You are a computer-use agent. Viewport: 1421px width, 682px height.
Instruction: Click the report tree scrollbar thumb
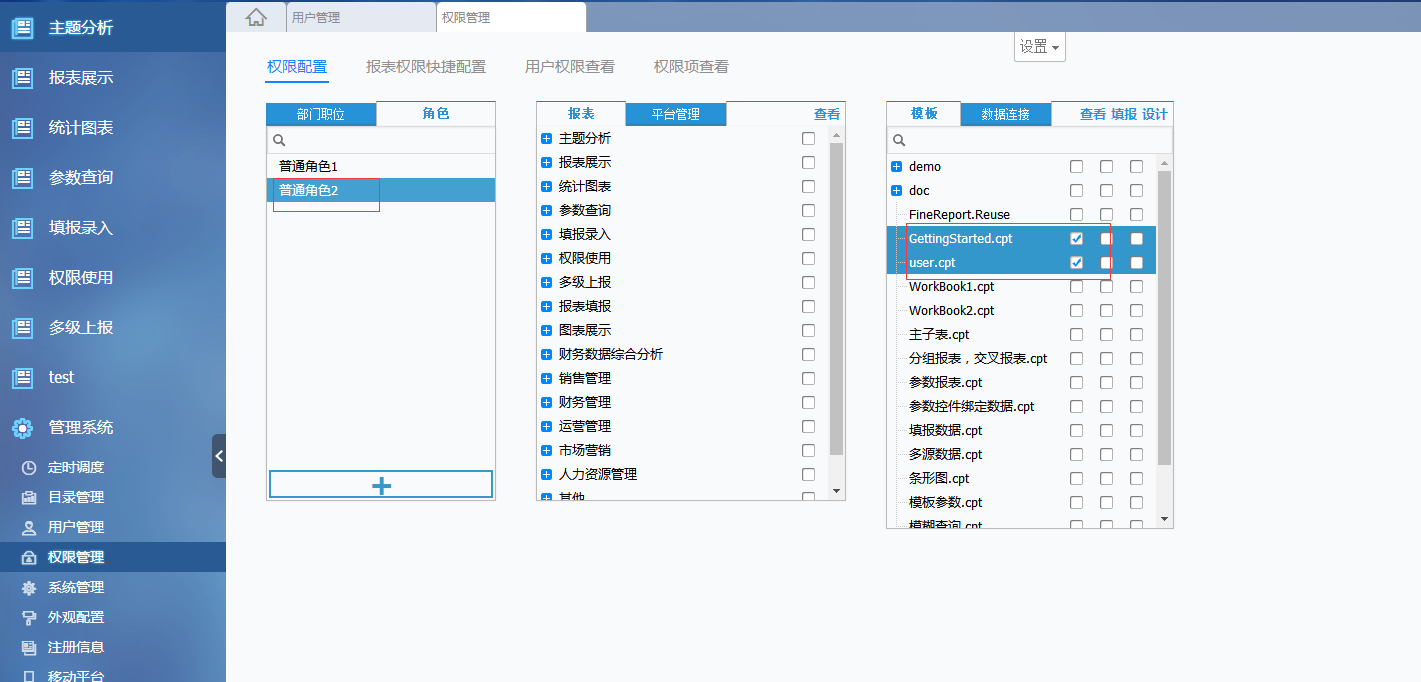click(837, 299)
